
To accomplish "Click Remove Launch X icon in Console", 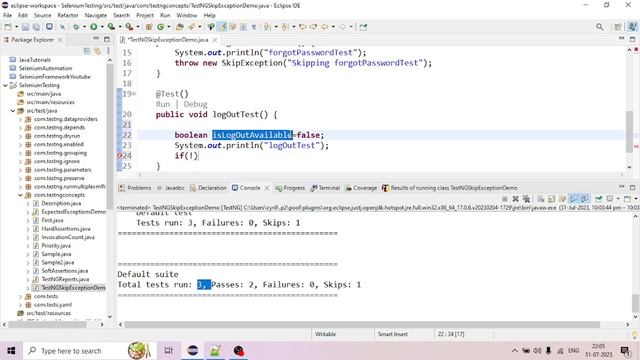I will coord(516,199).
